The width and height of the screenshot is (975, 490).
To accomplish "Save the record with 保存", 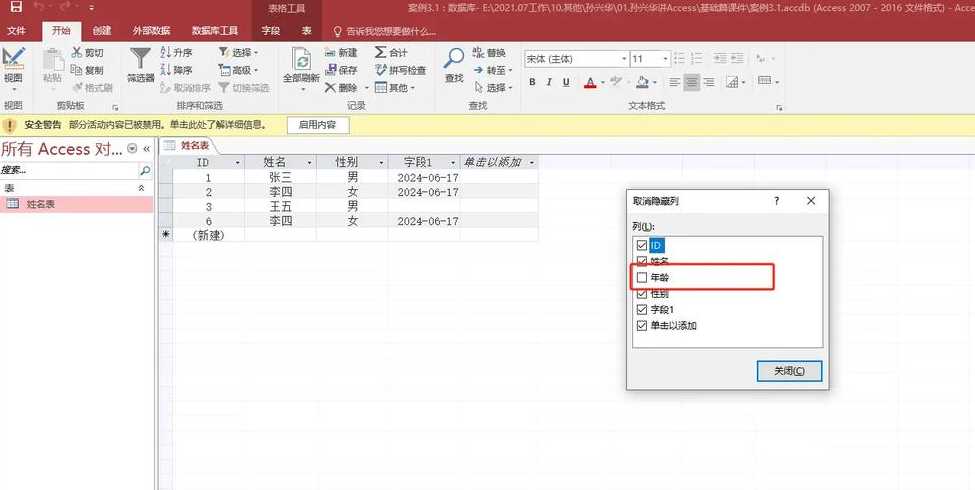I will 341,70.
